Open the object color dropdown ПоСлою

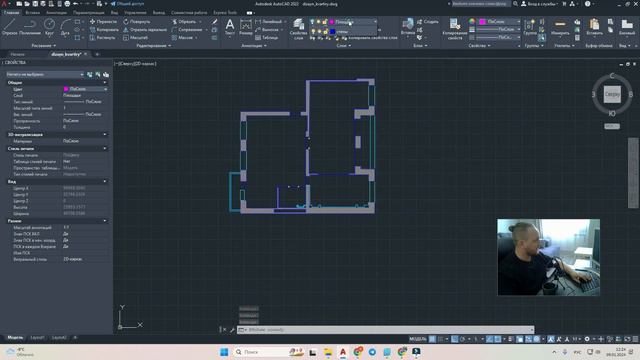(x=500, y=22)
